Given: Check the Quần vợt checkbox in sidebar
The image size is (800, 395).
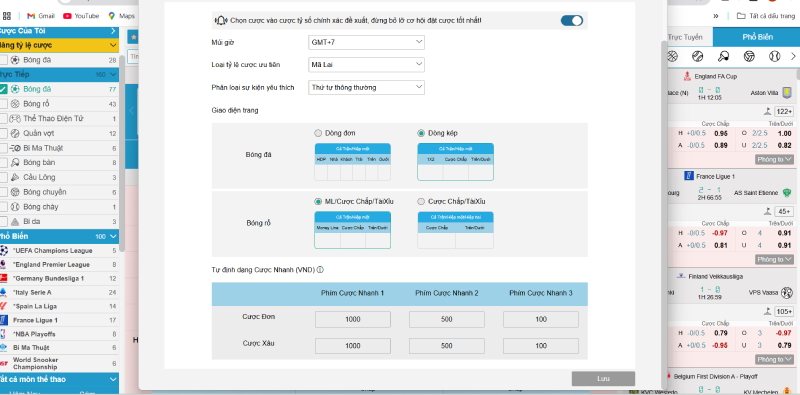Looking at the screenshot, I should 4,134.
